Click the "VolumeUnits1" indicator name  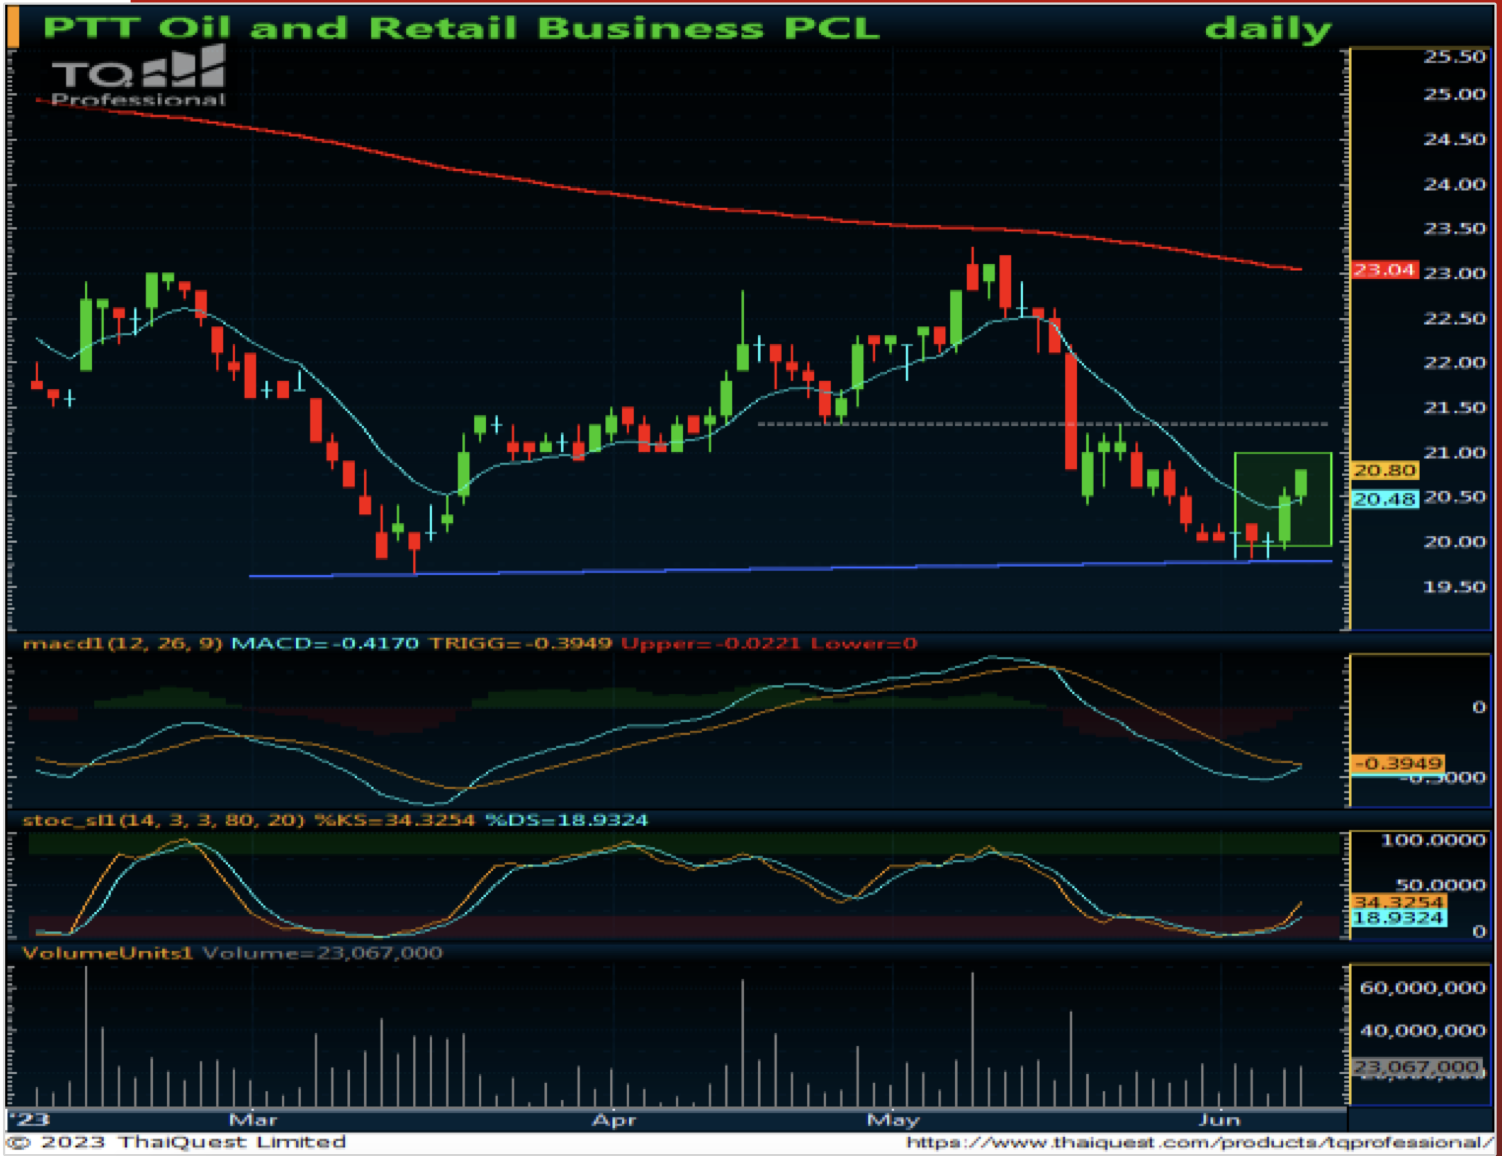pyautogui.click(x=107, y=953)
